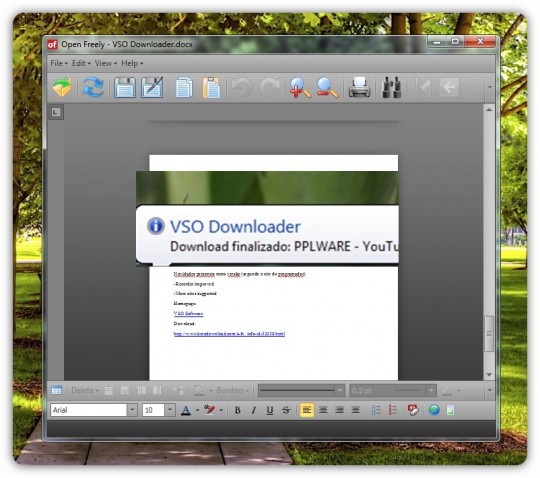Open Find with the binoculars icon
The width and height of the screenshot is (540, 478).
pyautogui.click(x=392, y=87)
